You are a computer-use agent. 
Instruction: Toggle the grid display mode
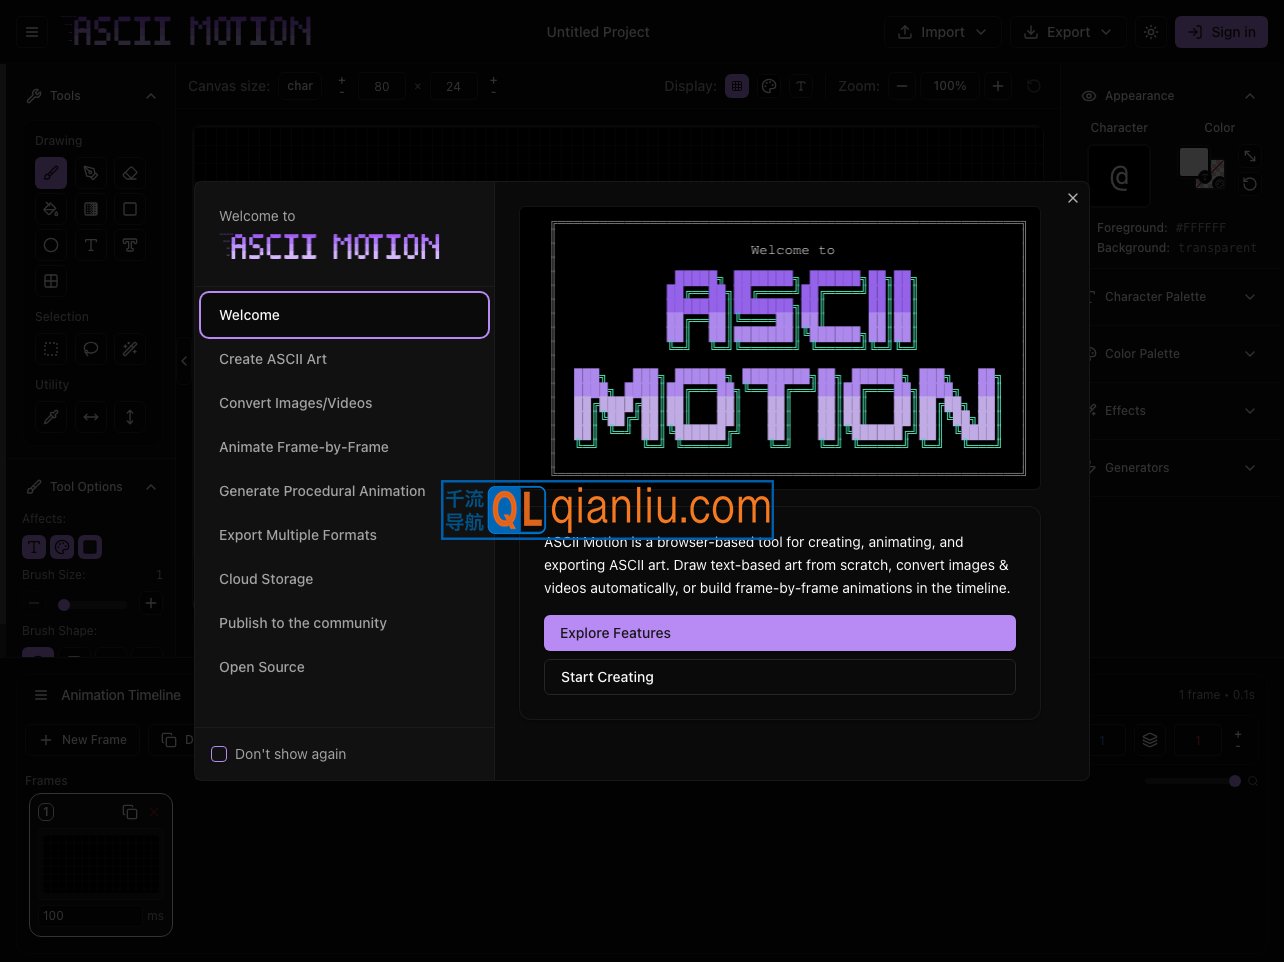[737, 86]
